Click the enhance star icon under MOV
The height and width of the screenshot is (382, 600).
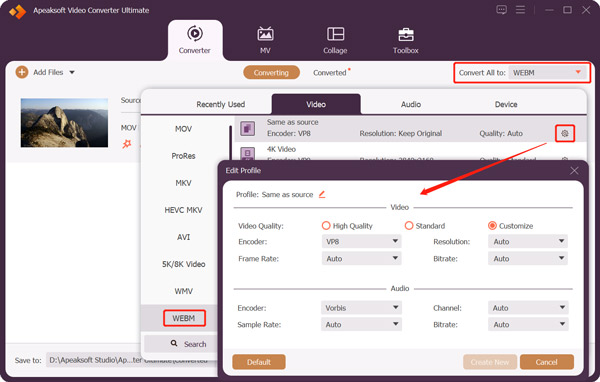pyautogui.click(x=127, y=144)
